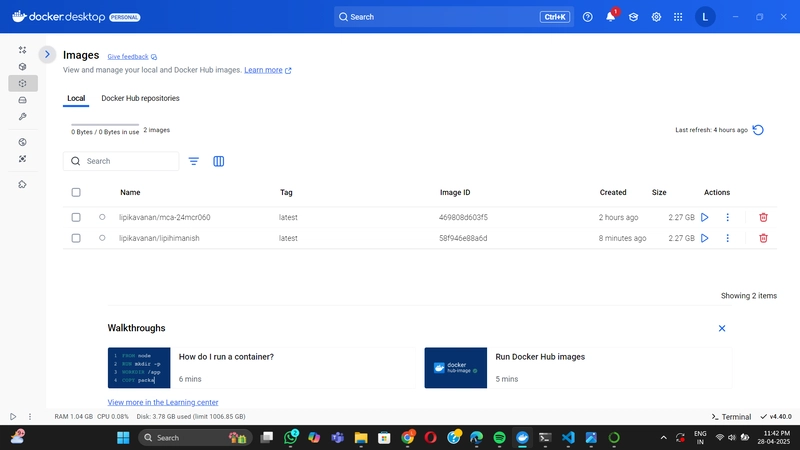Open View more in the Learning center
The width and height of the screenshot is (800, 450).
163,402
